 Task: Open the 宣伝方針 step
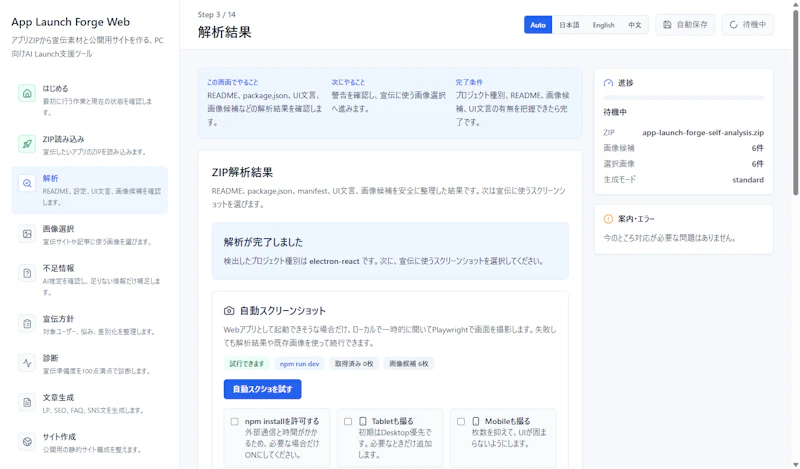(89, 324)
